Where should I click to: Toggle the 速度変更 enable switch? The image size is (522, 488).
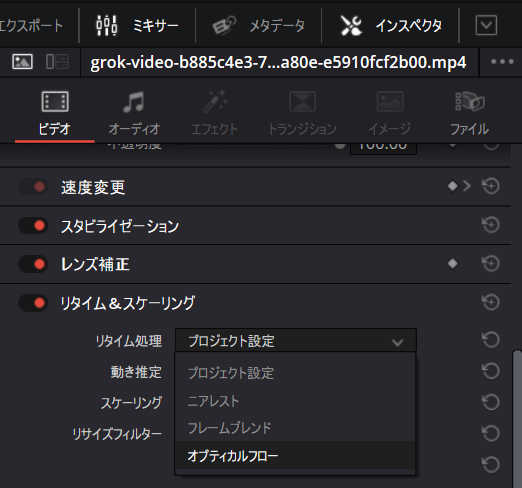pos(33,187)
